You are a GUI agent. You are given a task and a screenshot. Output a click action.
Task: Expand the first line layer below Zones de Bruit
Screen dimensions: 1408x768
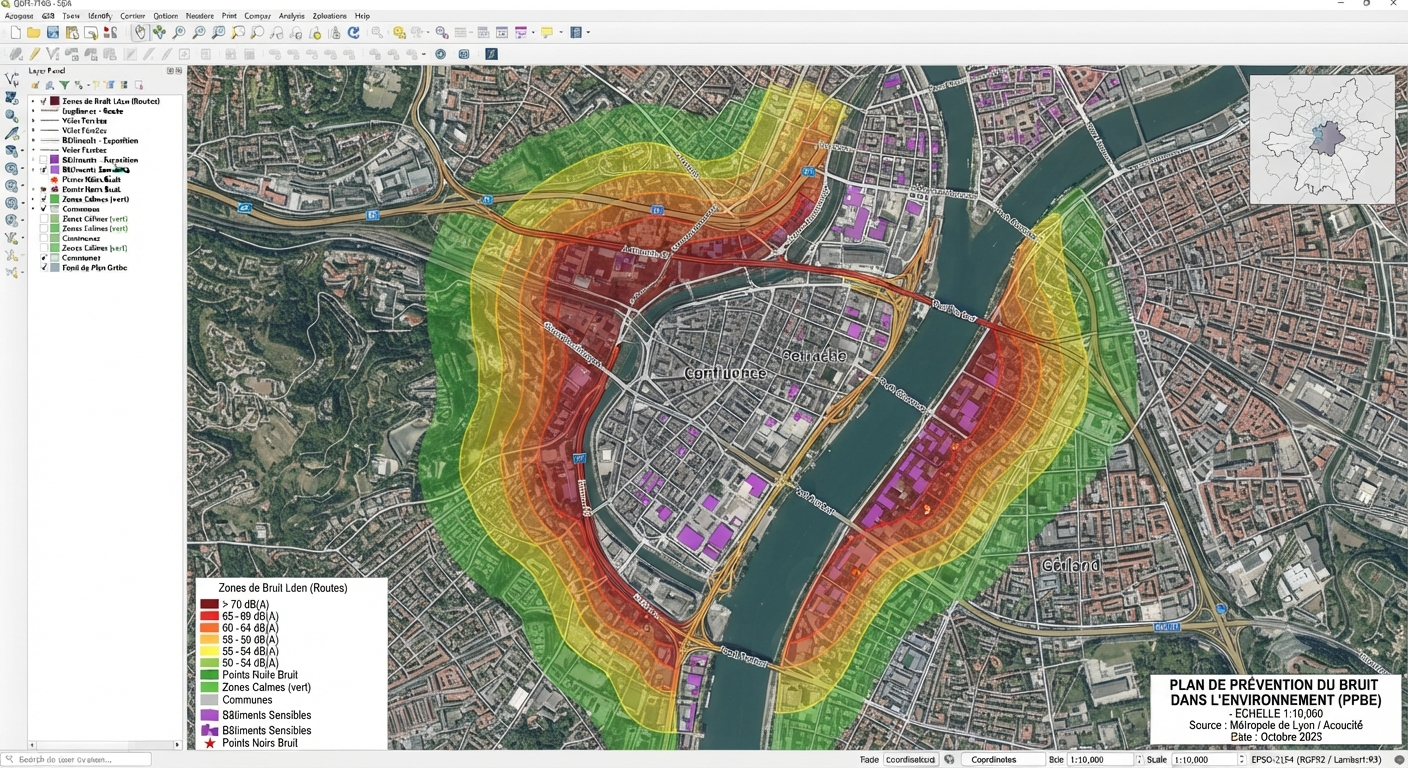click(x=33, y=111)
